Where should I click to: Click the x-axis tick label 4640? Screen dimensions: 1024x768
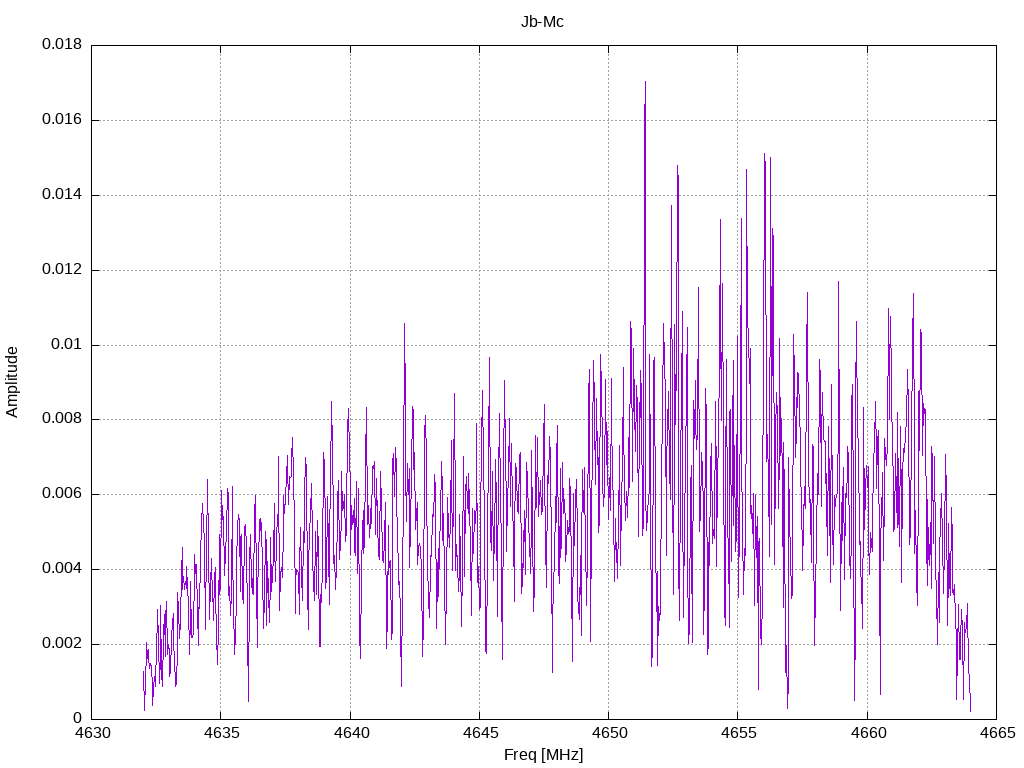(351, 733)
